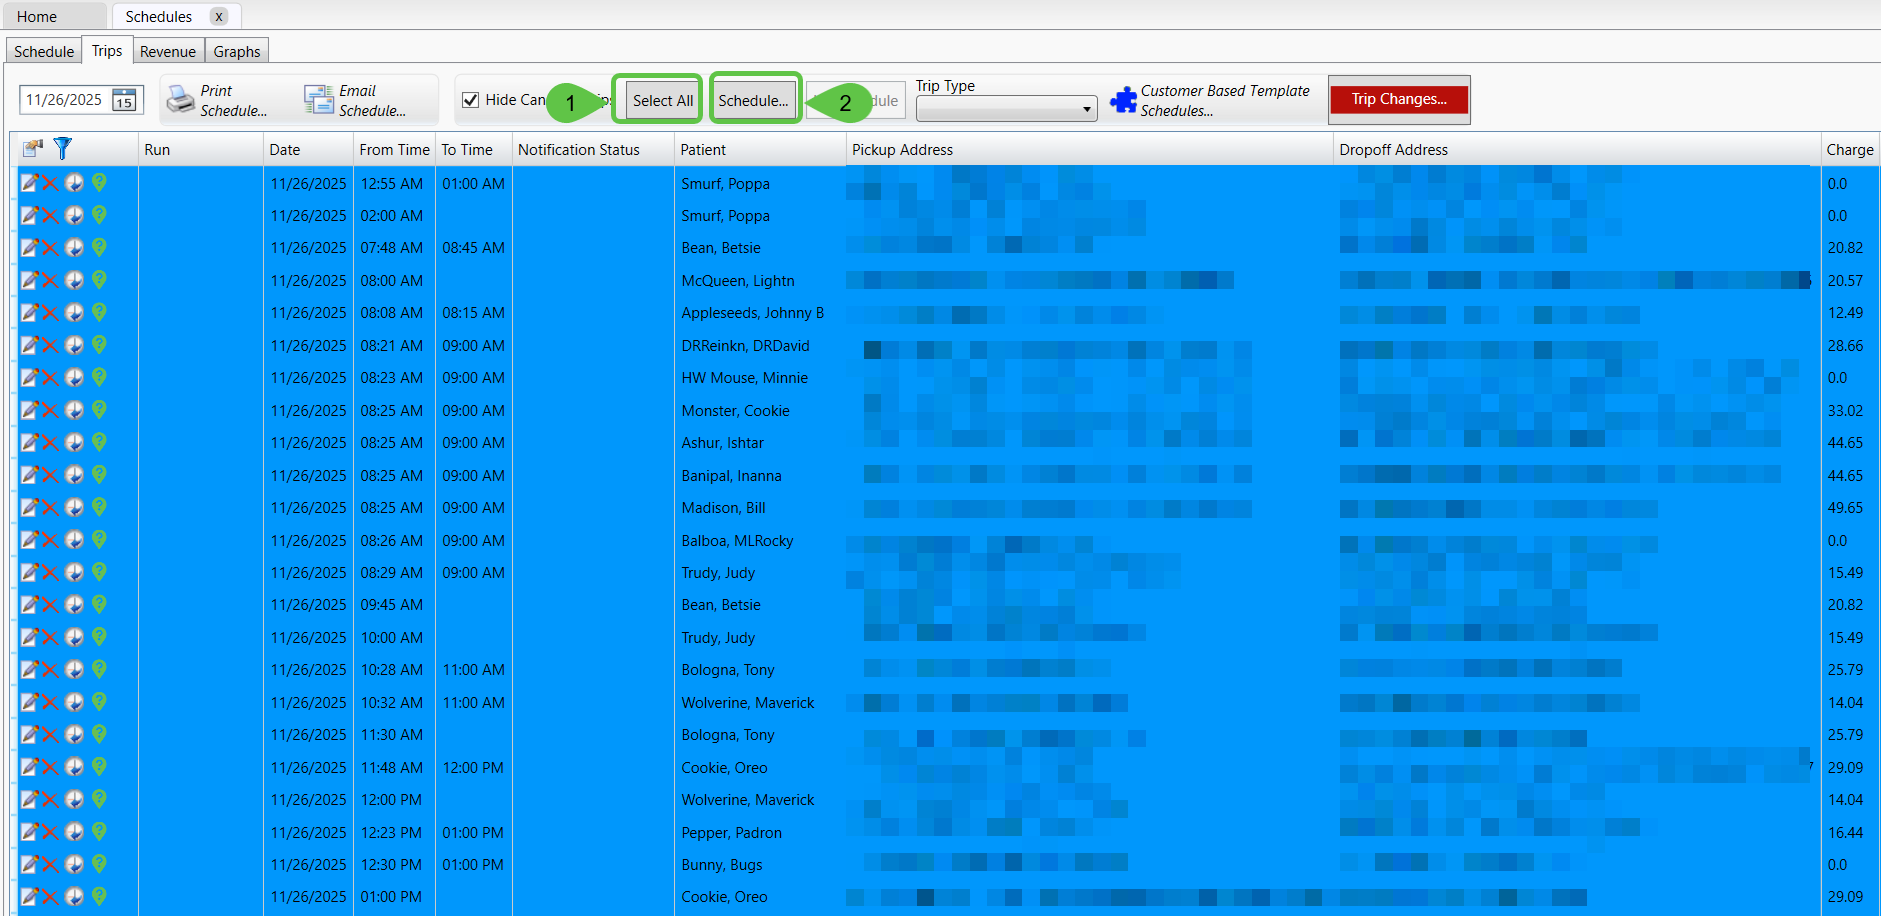Open clock icon for 07:48 AM Bean trip
This screenshot has width=1881, height=916.
click(74, 247)
